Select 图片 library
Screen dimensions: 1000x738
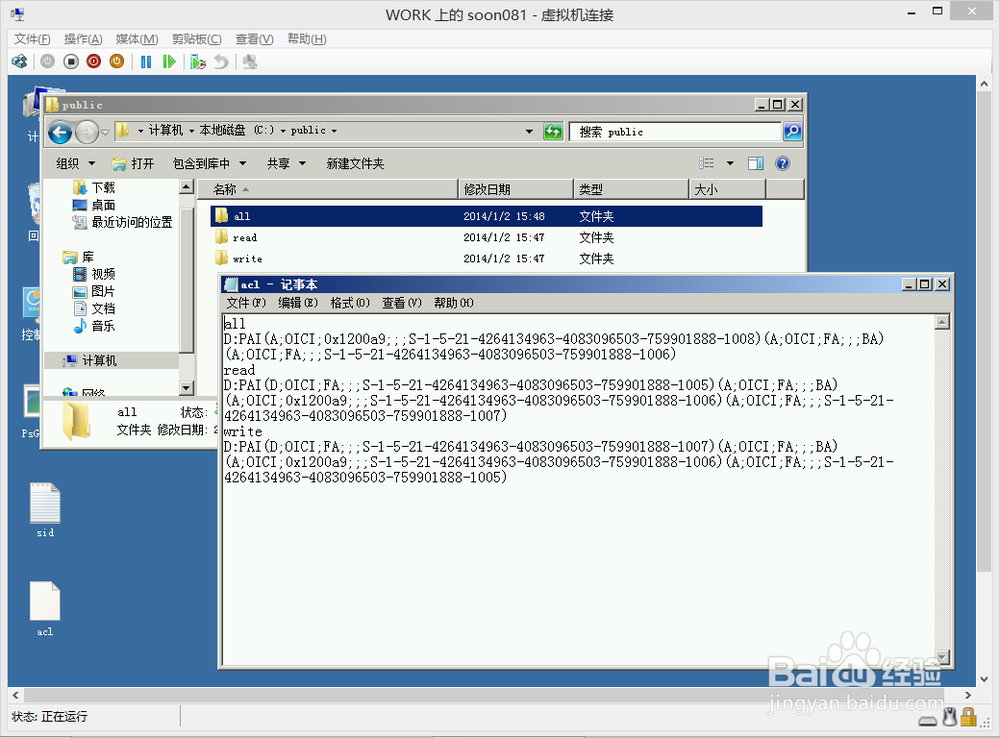click(x=94, y=292)
